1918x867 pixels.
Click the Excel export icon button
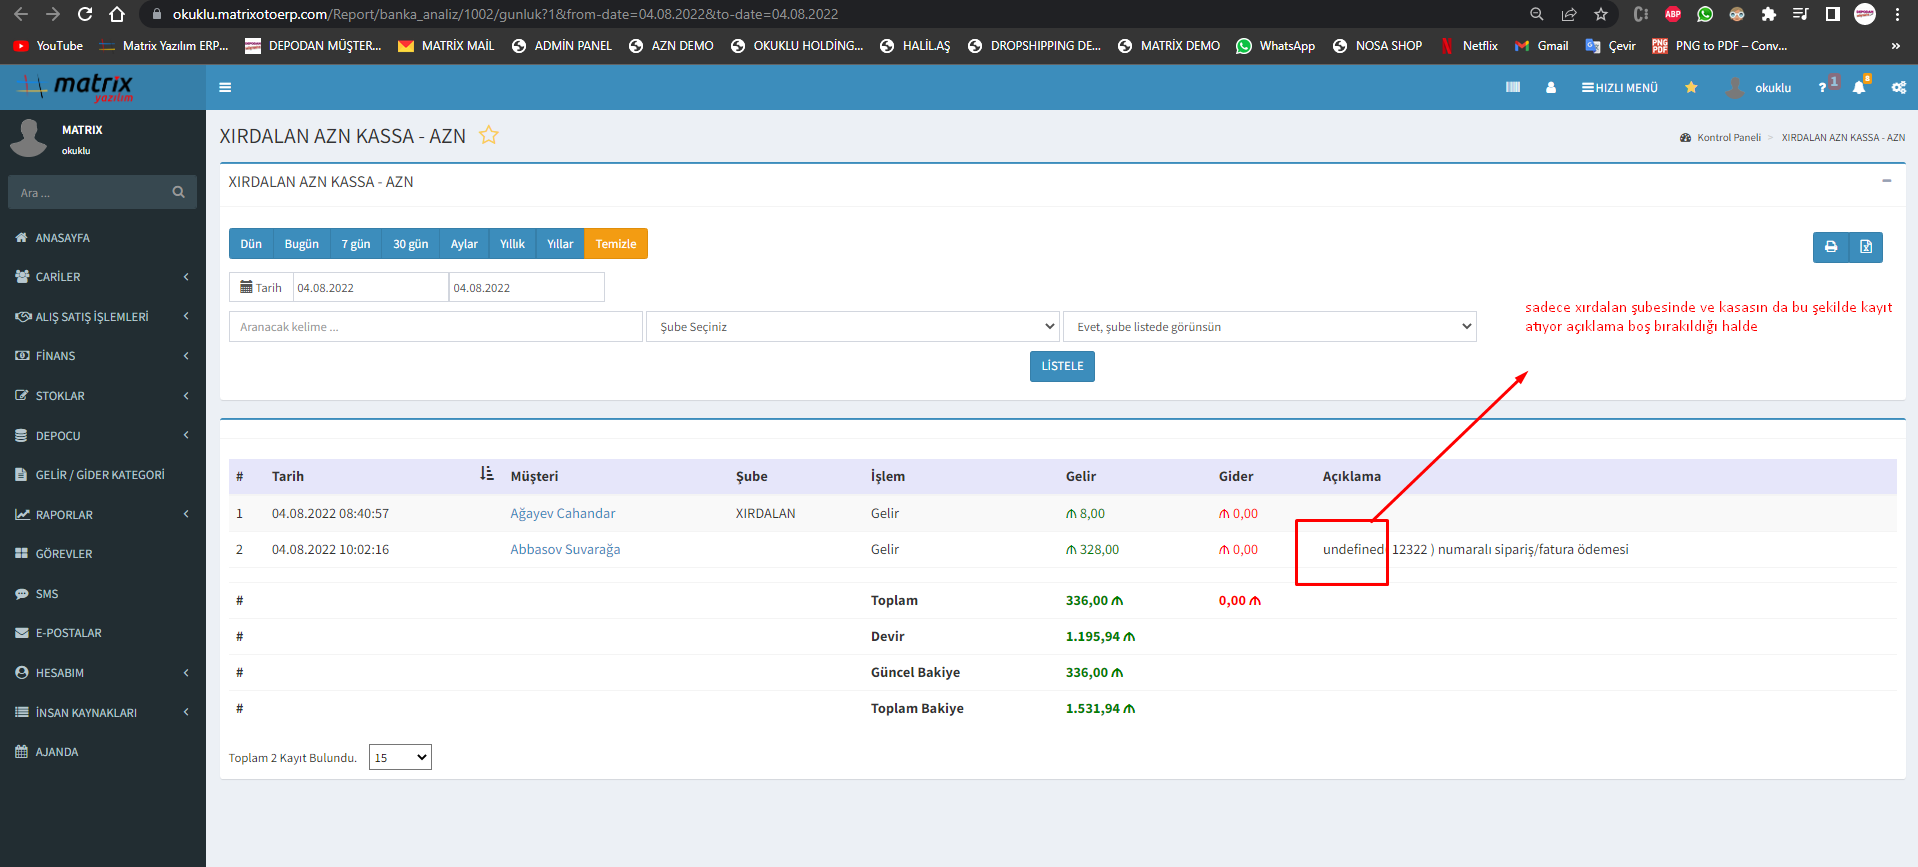click(1865, 247)
